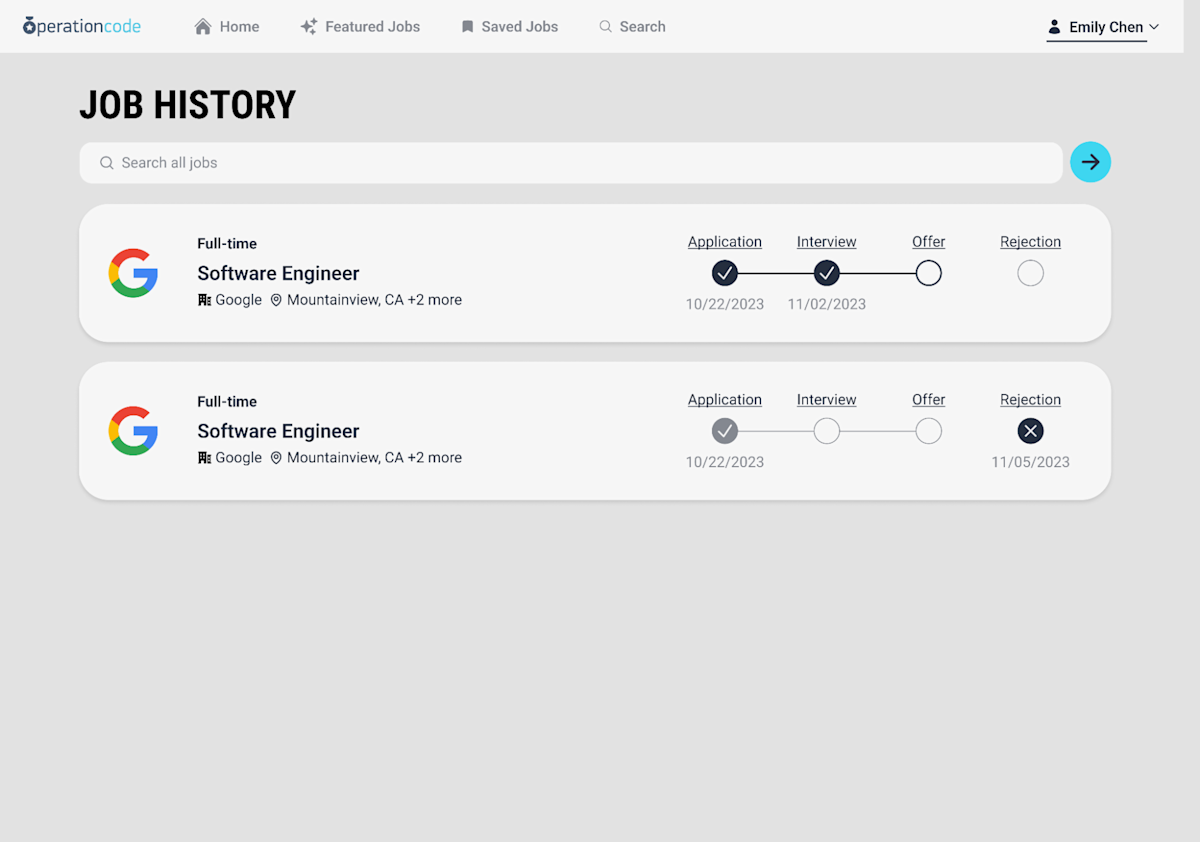Go to Featured Jobs

click(360, 27)
